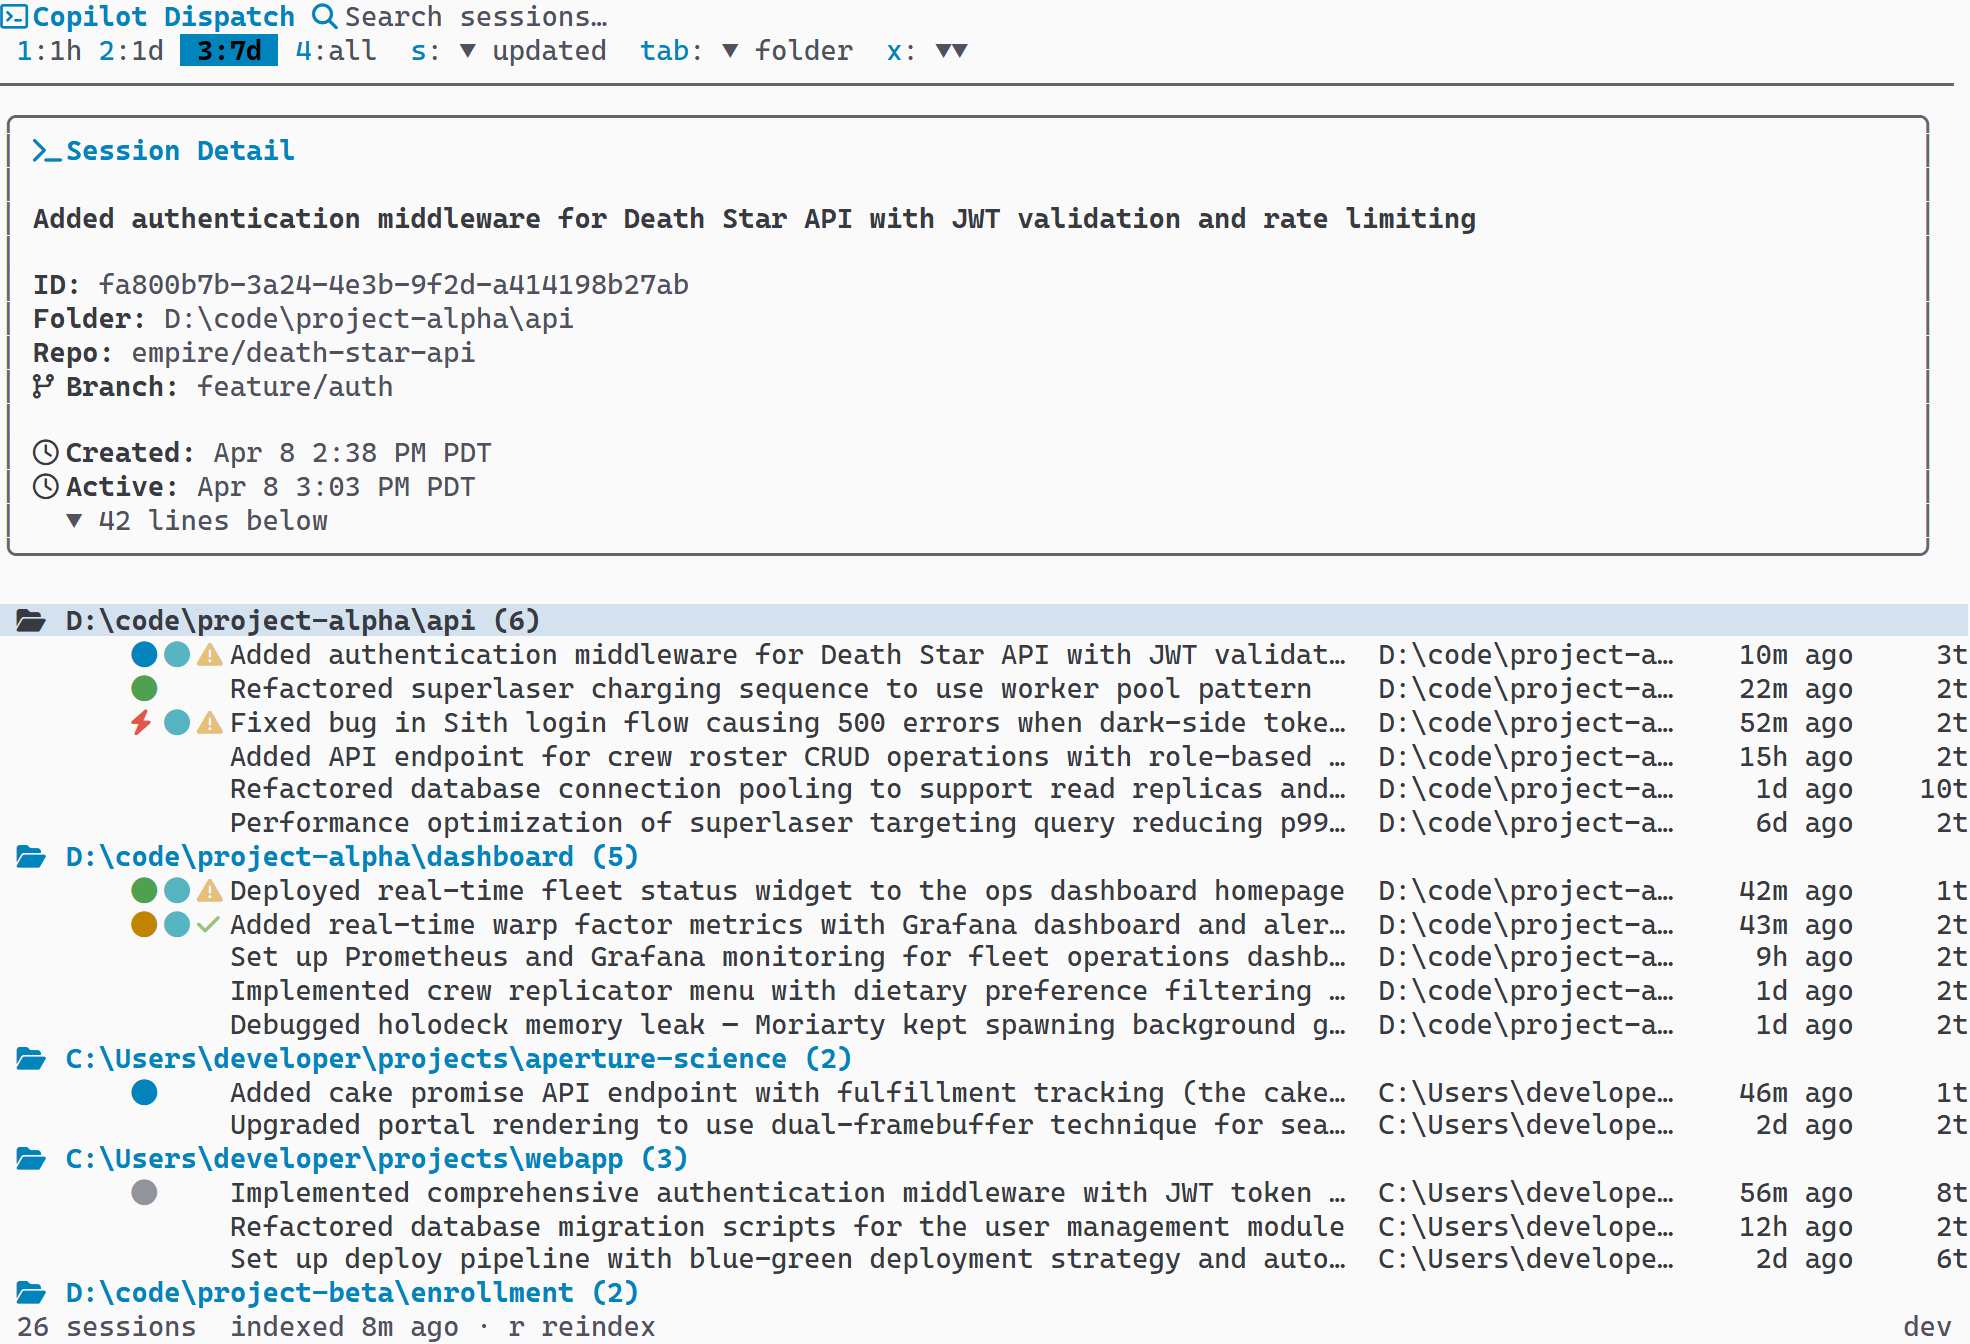Image resolution: width=1970 pixels, height=1344 pixels.
Task: Select session Refactored database connection pooling
Action: coord(984,789)
